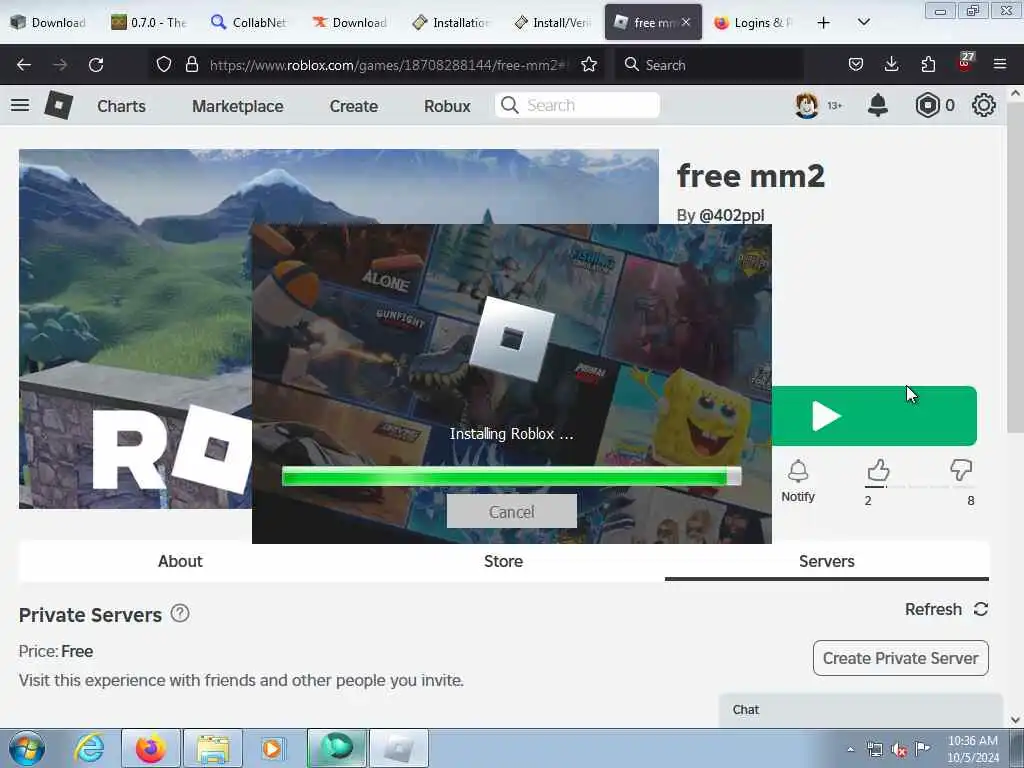Open the Private Servers help question icon
This screenshot has width=1024, height=768.
pyautogui.click(x=180, y=613)
